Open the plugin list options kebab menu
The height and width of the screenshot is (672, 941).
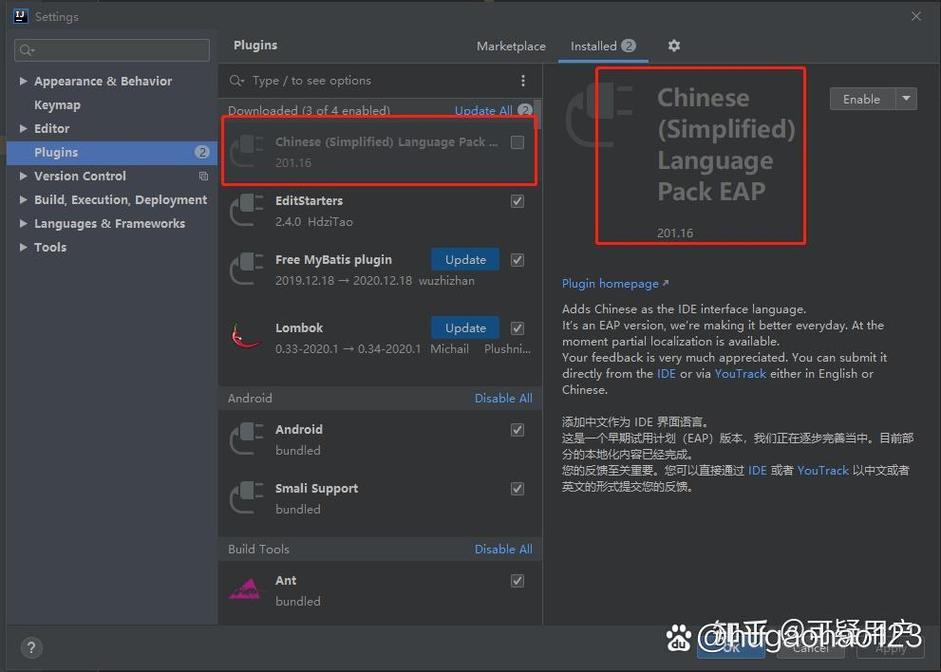[x=523, y=80]
